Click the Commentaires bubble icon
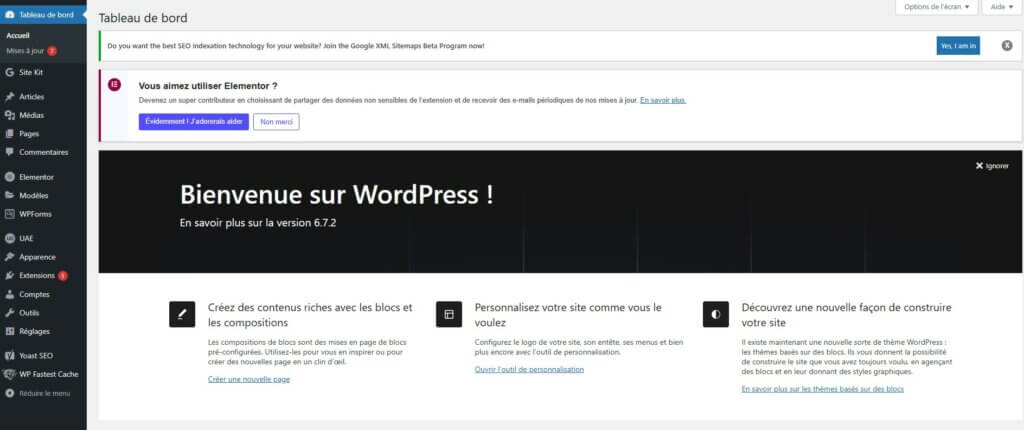The width and height of the screenshot is (1024, 430). [x=9, y=152]
